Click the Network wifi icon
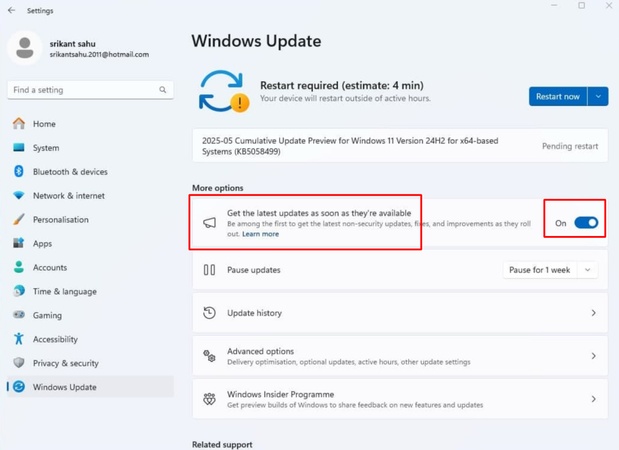The width and height of the screenshot is (619, 450). click(19, 195)
